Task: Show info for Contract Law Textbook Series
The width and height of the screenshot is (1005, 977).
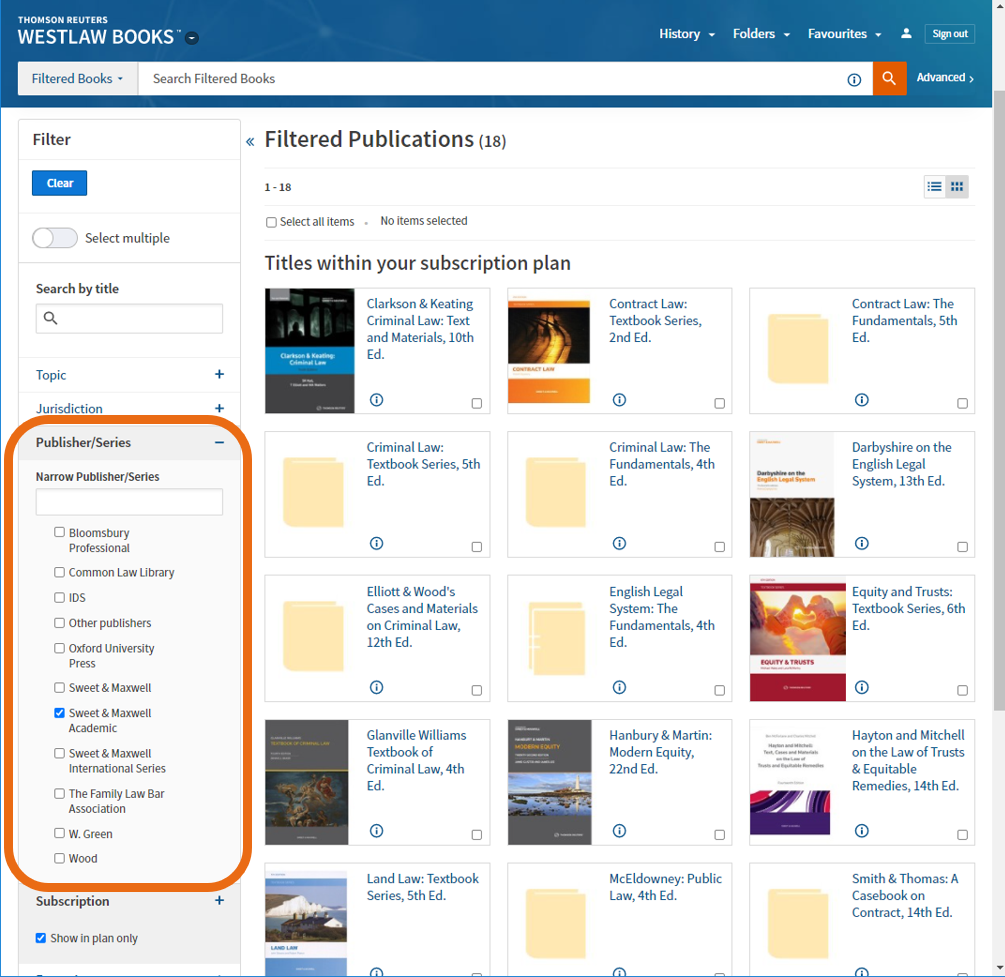Action: tap(619, 400)
